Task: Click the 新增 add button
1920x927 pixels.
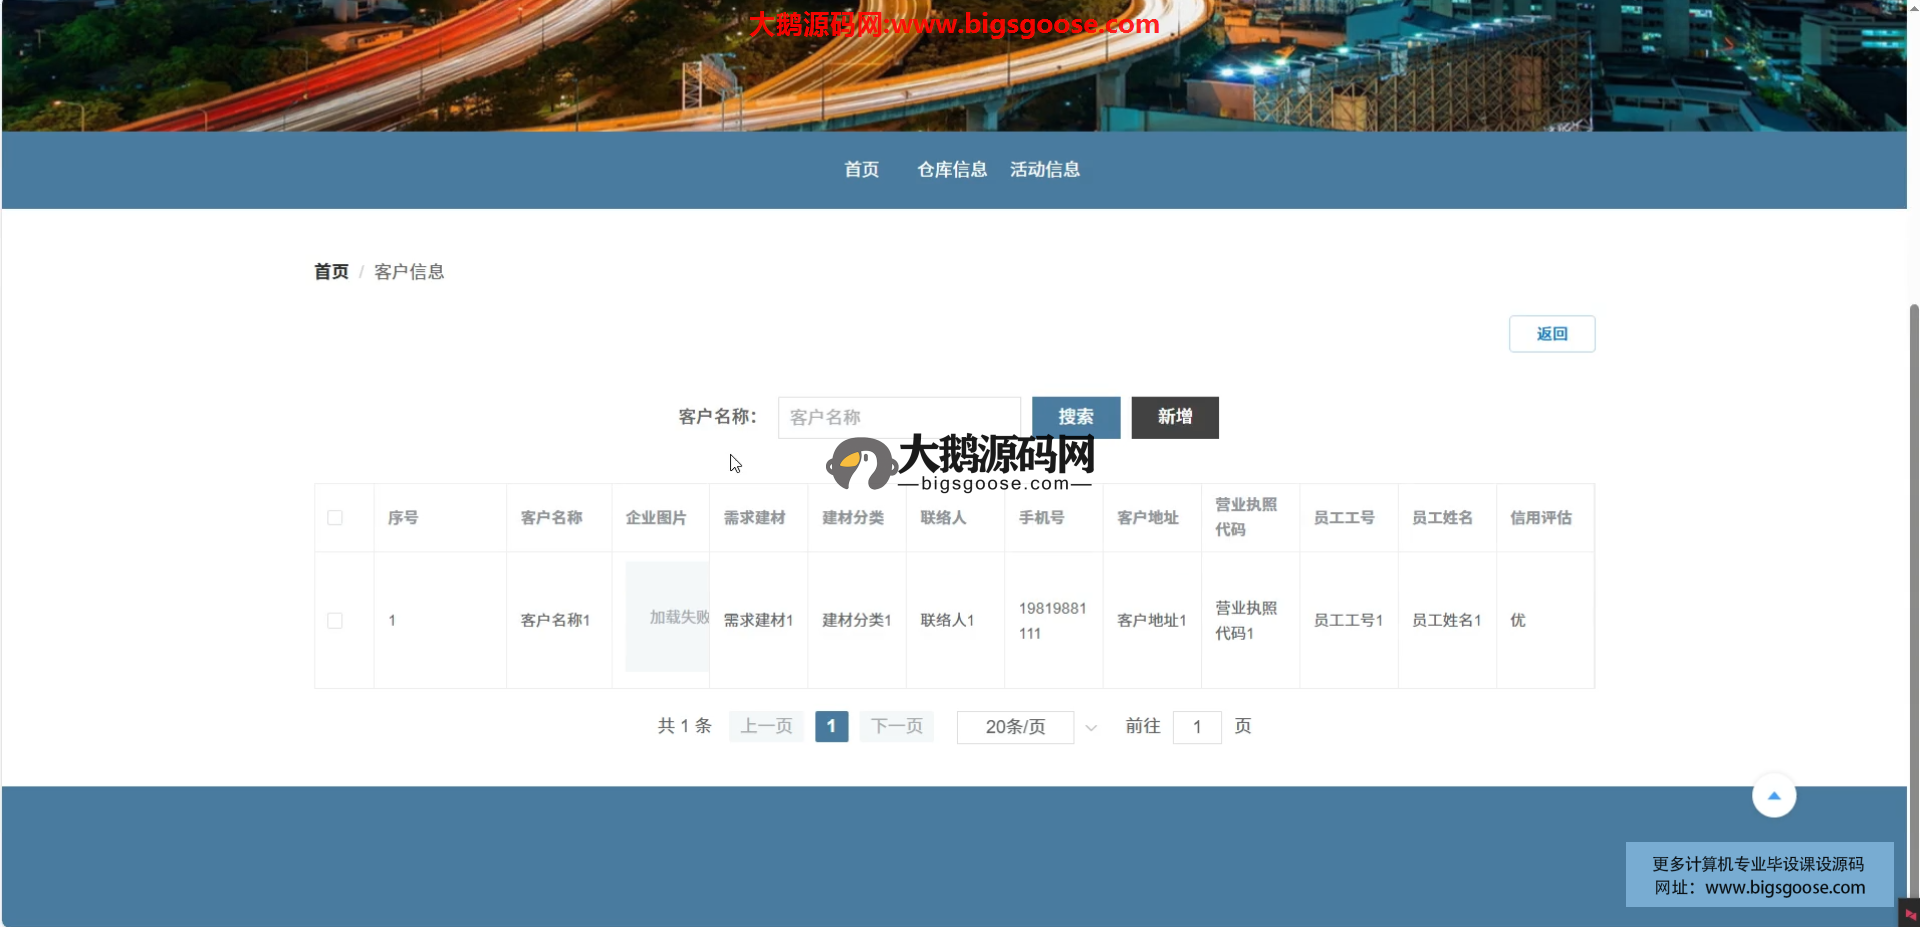Action: pyautogui.click(x=1174, y=417)
